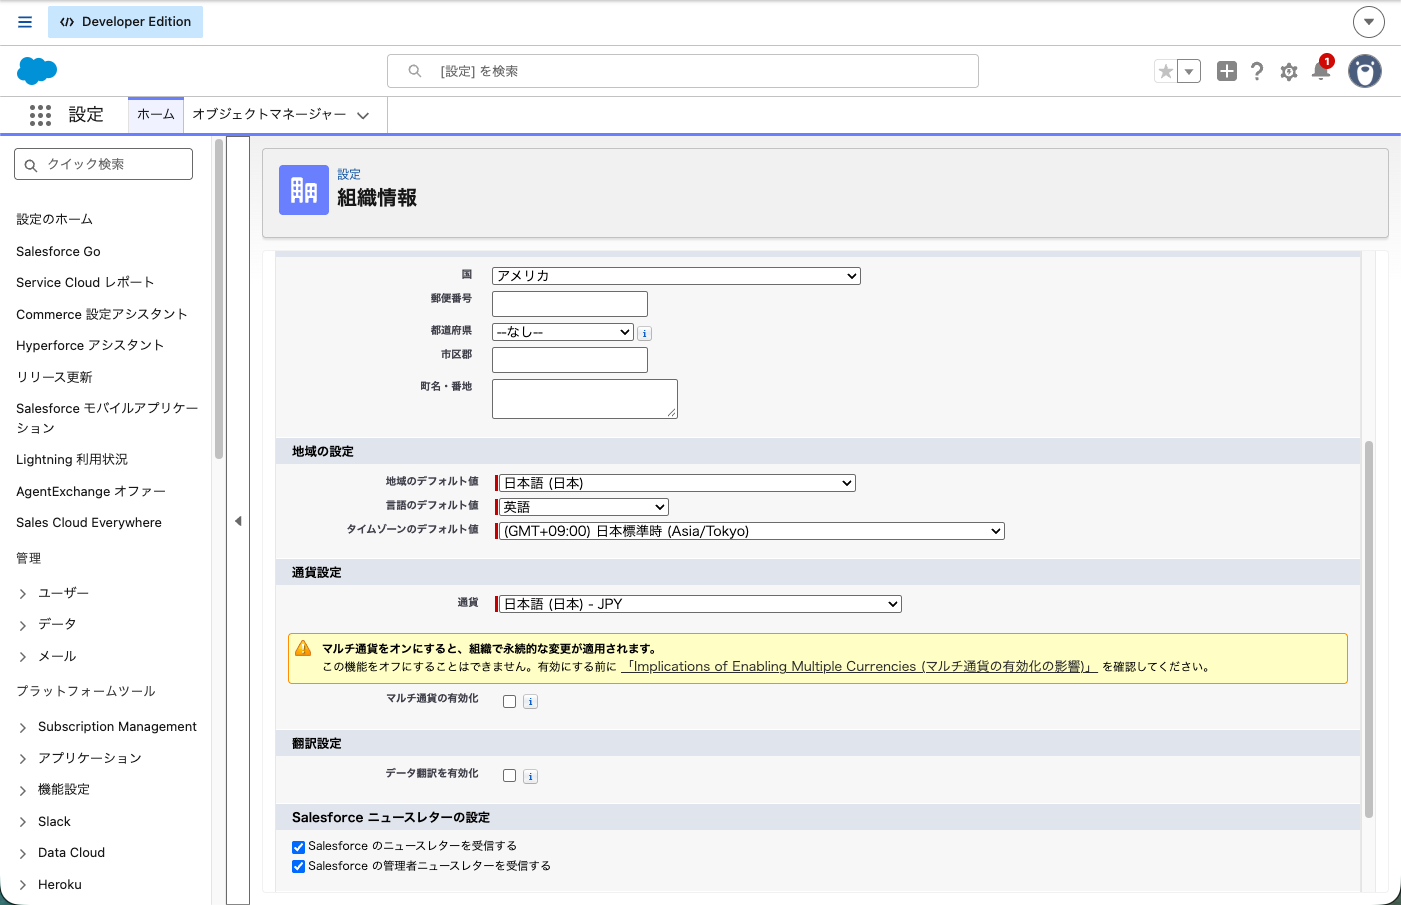This screenshot has width=1401, height=905.
Task: Open the 都道府県 dropdown
Action: point(563,332)
